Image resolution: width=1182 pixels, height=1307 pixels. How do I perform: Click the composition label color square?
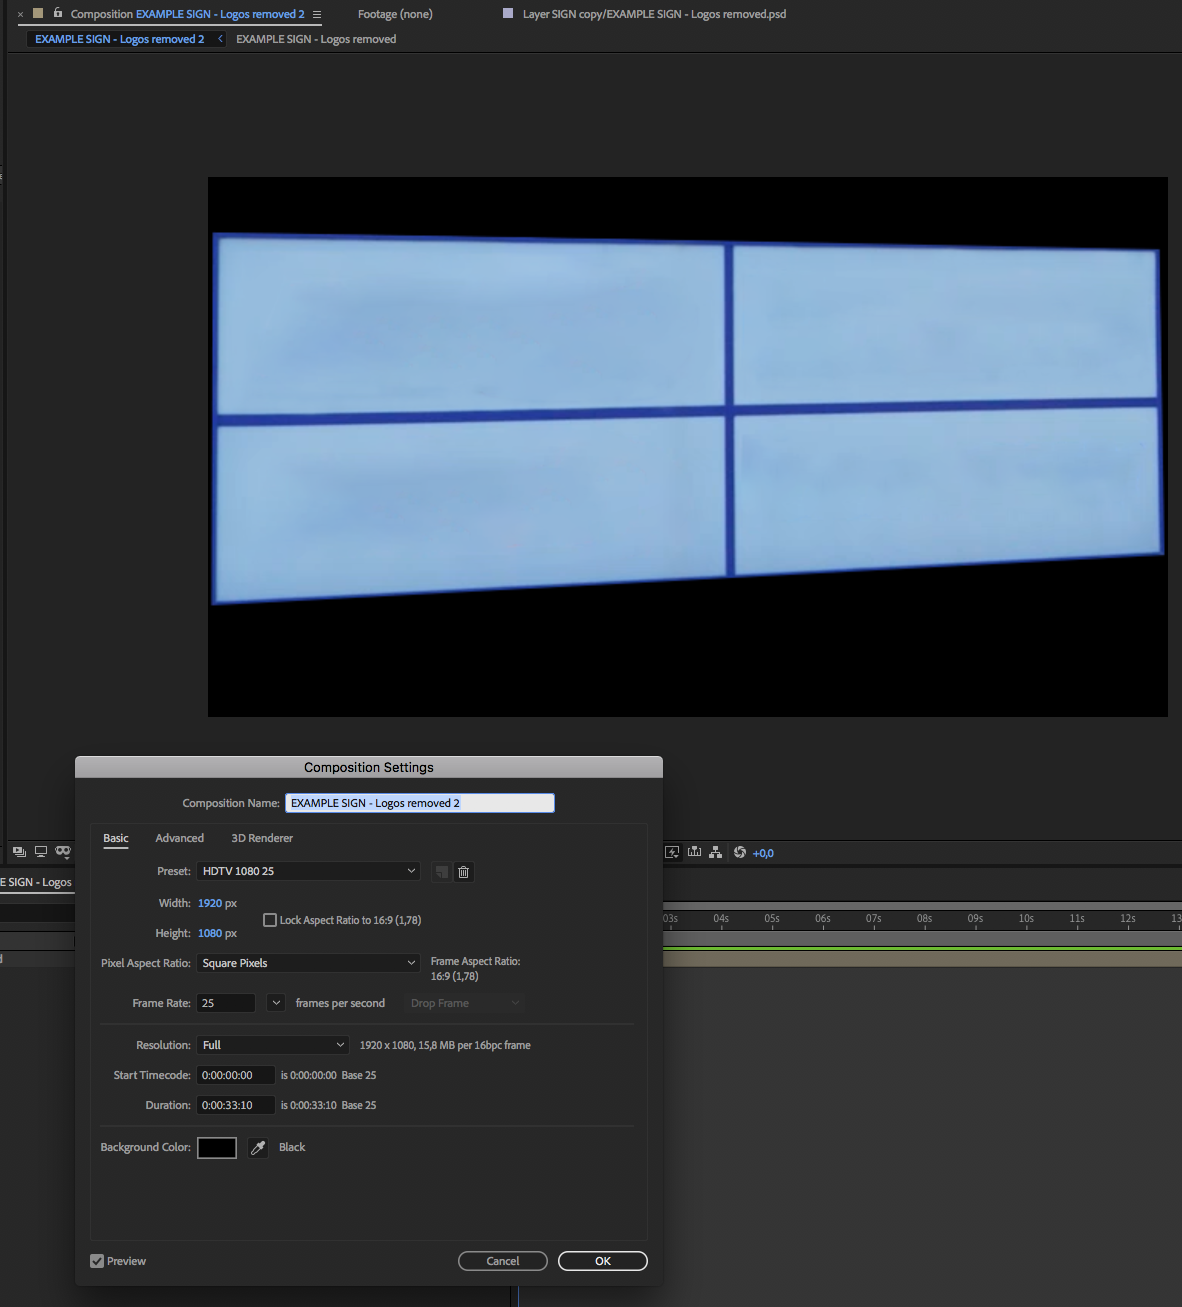(x=38, y=14)
